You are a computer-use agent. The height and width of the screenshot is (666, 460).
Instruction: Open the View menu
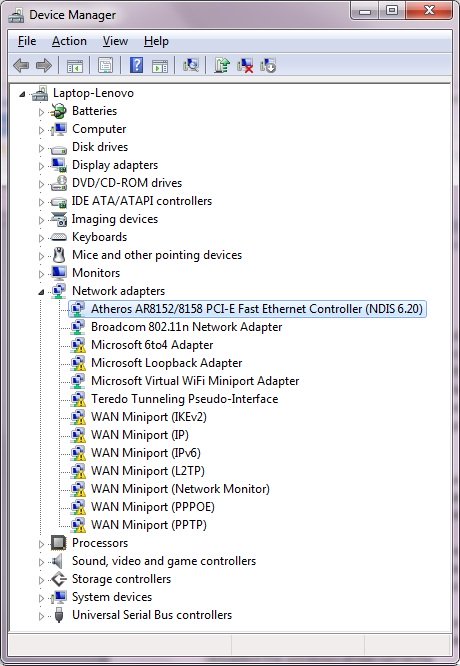(115, 41)
